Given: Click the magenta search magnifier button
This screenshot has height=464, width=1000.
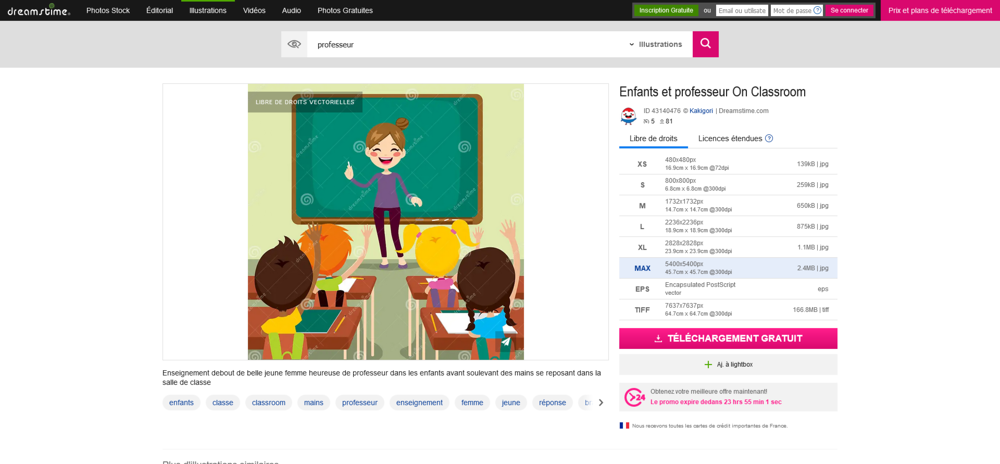Looking at the screenshot, I should [705, 44].
